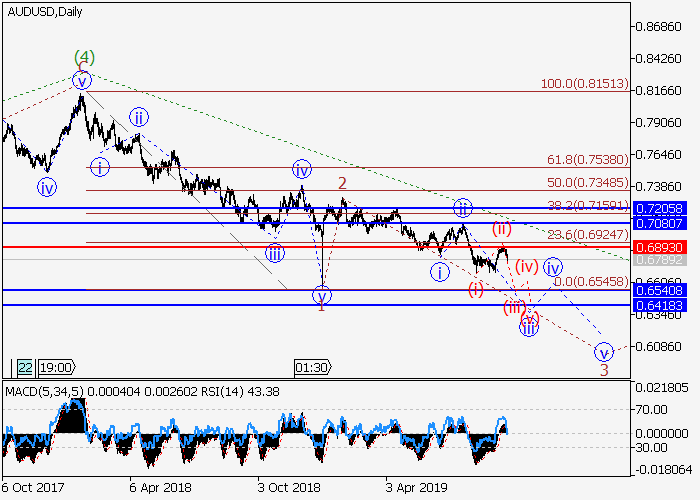Click the green (4) wave label
700x500 pixels.
pyautogui.click(x=83, y=58)
